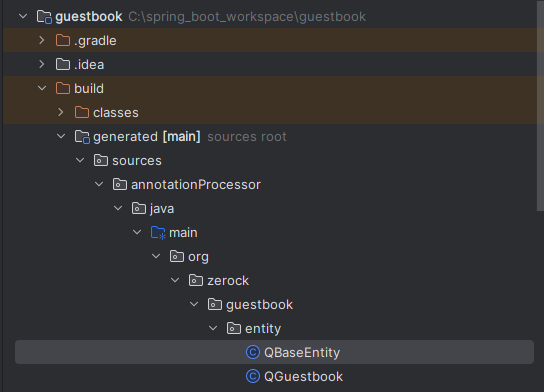Expand the .gradle folder

[42, 40]
